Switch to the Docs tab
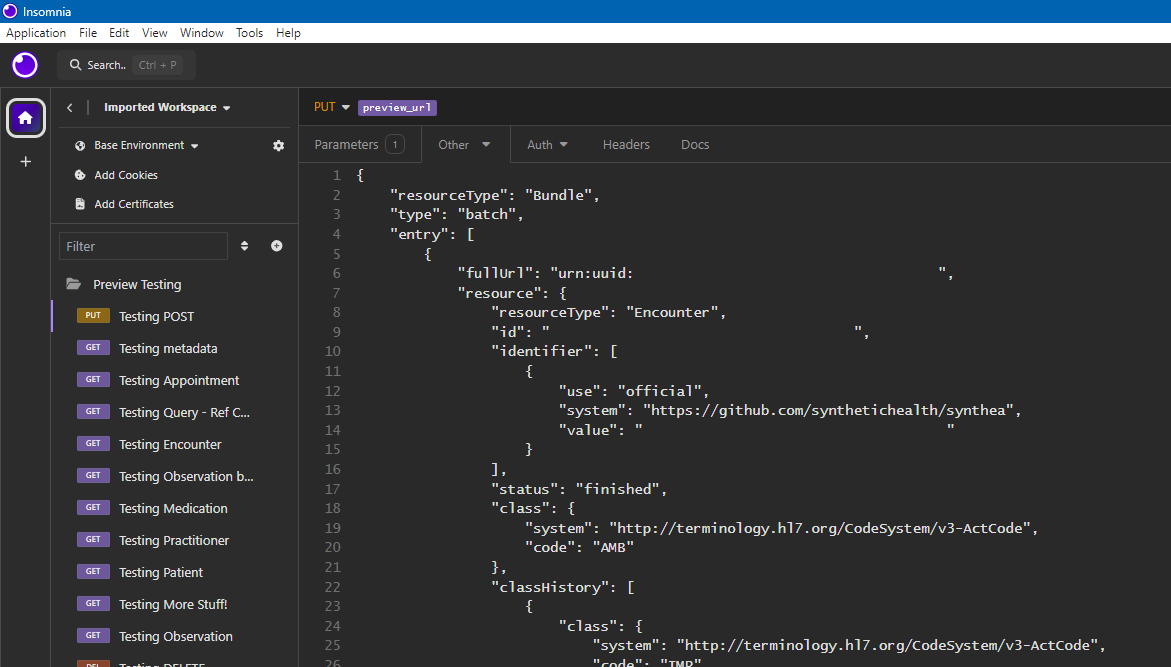The width and height of the screenshot is (1171, 667). click(x=695, y=145)
